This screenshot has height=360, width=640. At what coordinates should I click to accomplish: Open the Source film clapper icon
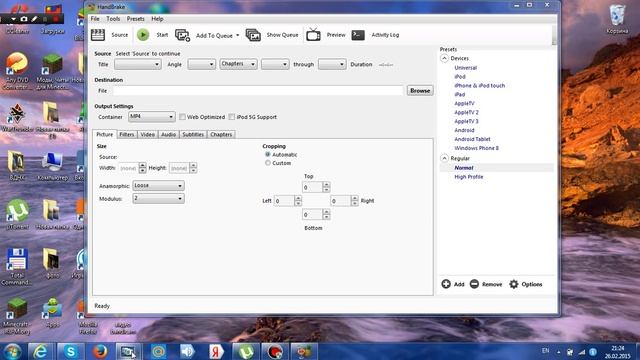(x=98, y=35)
